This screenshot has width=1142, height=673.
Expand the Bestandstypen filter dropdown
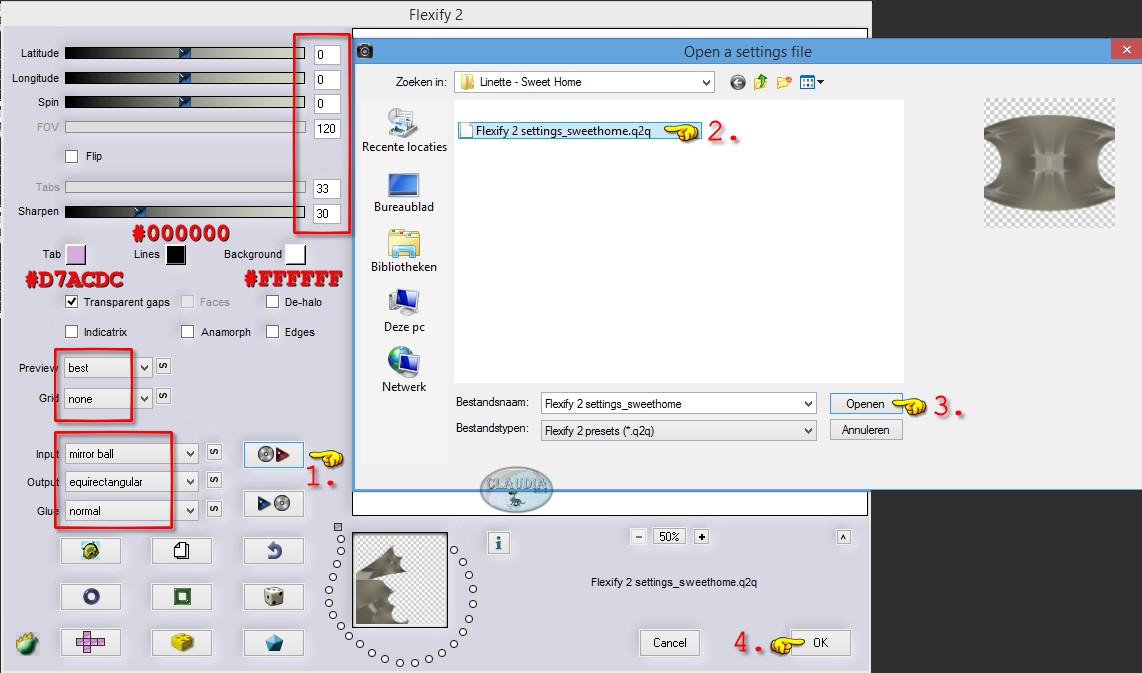[x=808, y=431]
